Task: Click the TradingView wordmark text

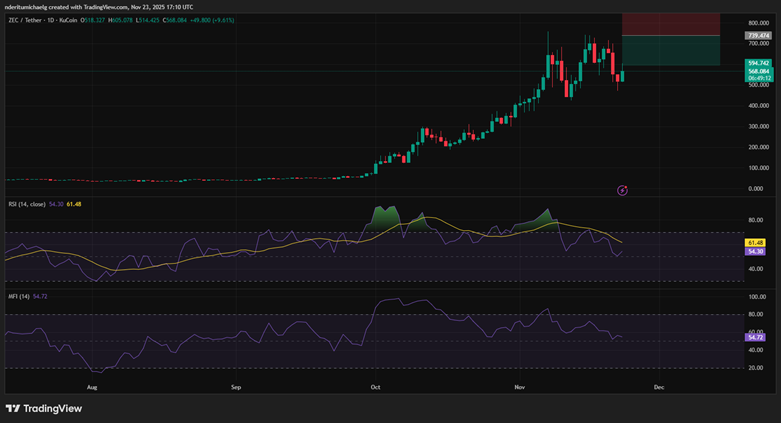Action: pos(53,408)
